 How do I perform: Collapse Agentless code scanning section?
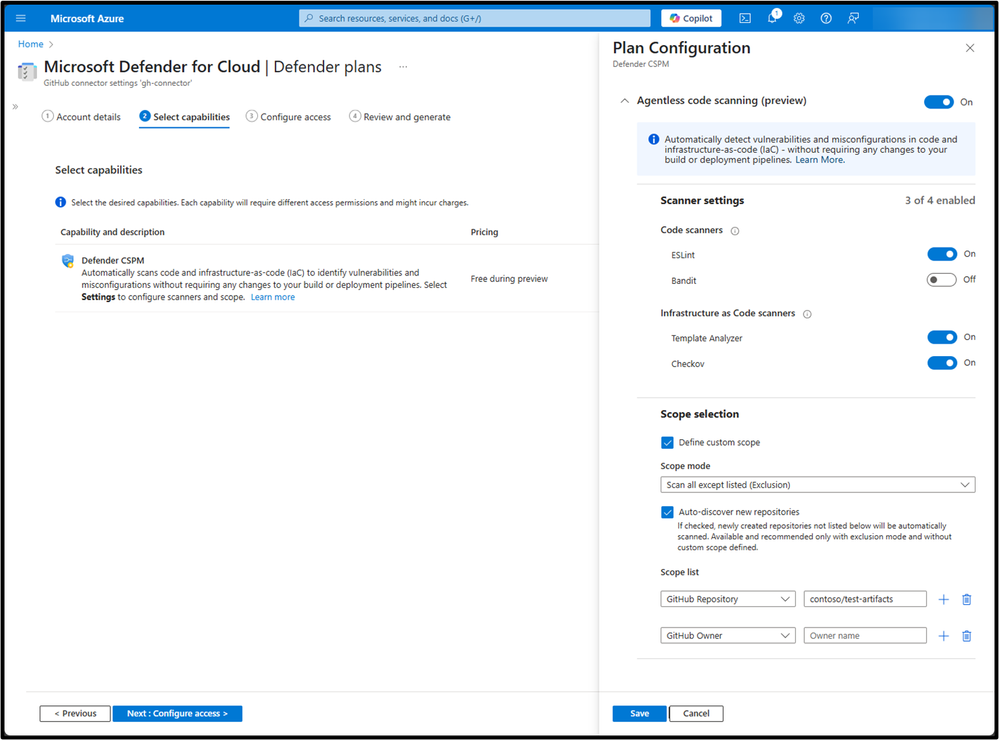[x=624, y=101]
